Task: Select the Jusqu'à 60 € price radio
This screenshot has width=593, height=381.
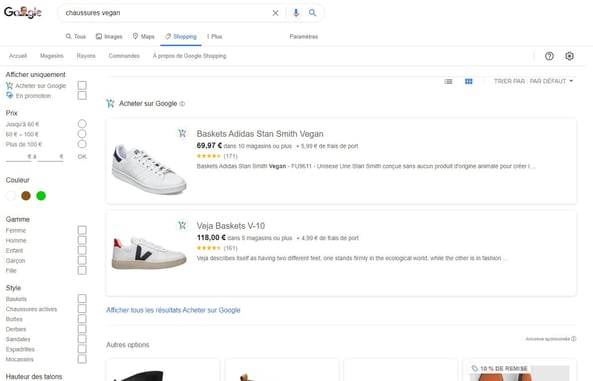Action: [x=82, y=124]
